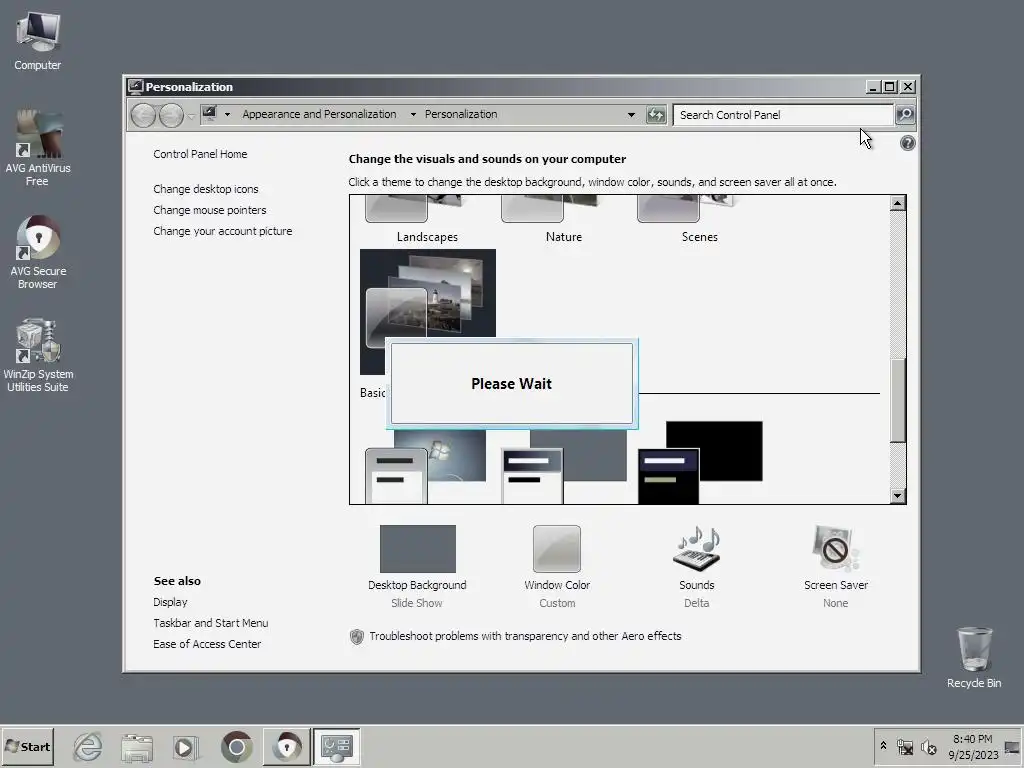Open the address bar history dropdown
This screenshot has height=768, width=1024.
(x=631, y=115)
